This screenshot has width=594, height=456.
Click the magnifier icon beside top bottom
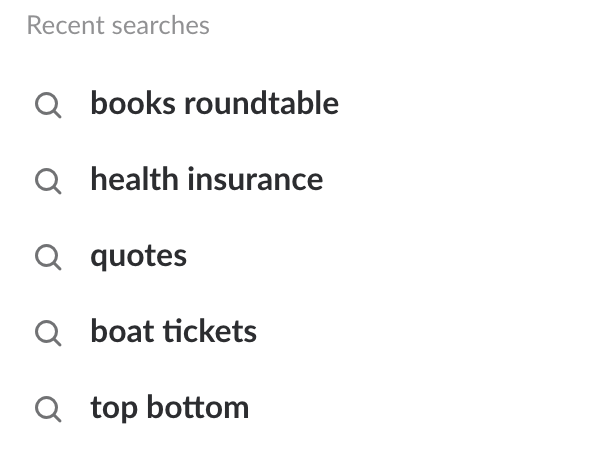tap(48, 409)
